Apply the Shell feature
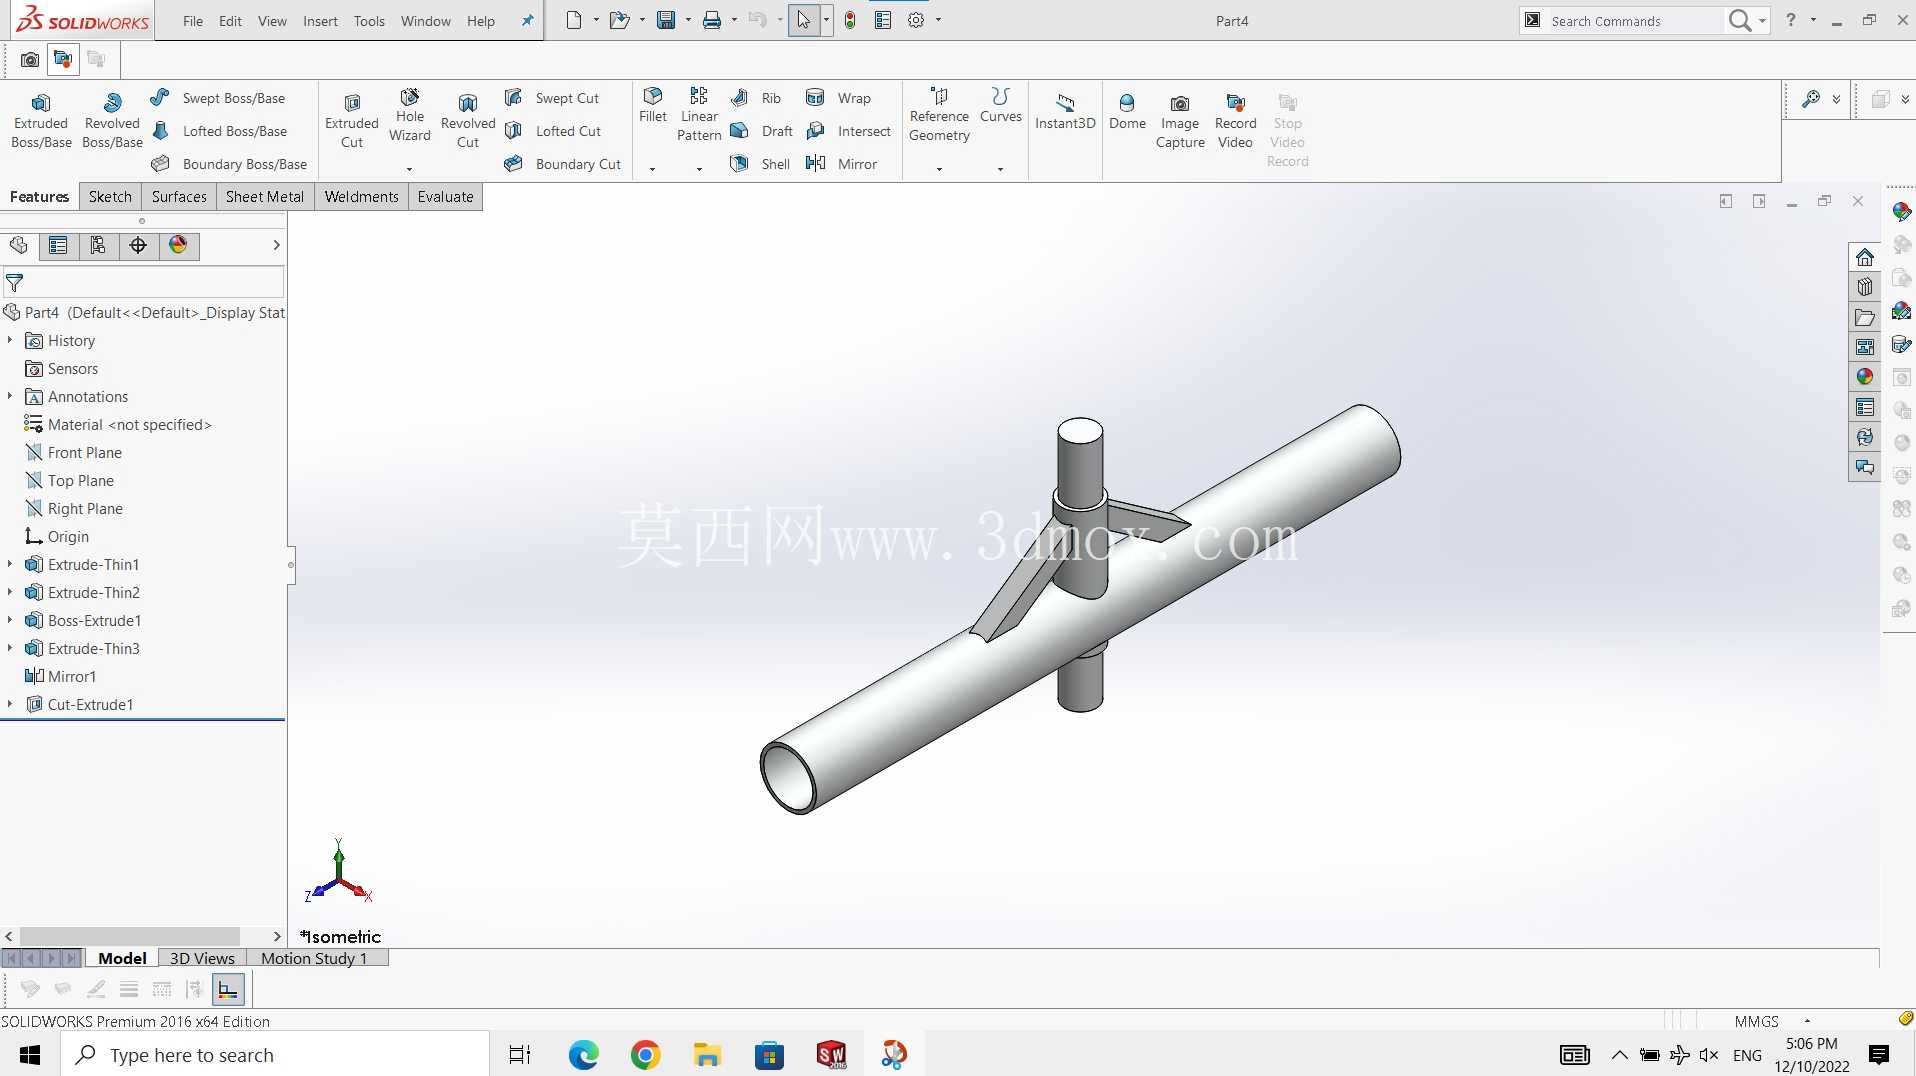 tap(761, 164)
